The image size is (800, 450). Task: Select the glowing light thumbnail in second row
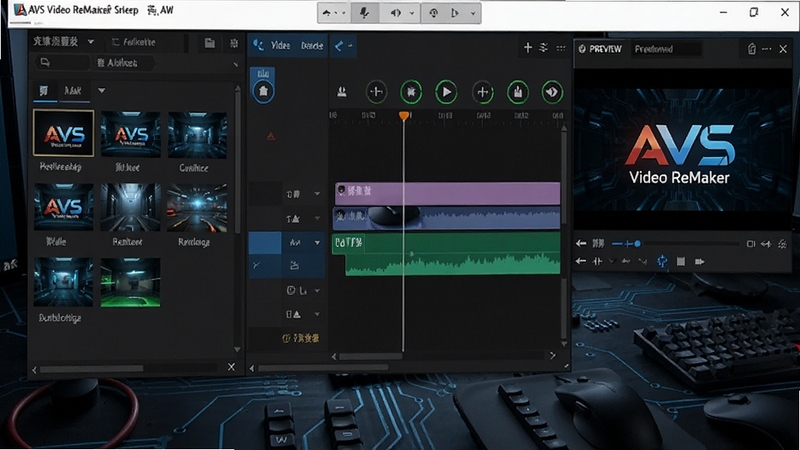click(x=197, y=207)
